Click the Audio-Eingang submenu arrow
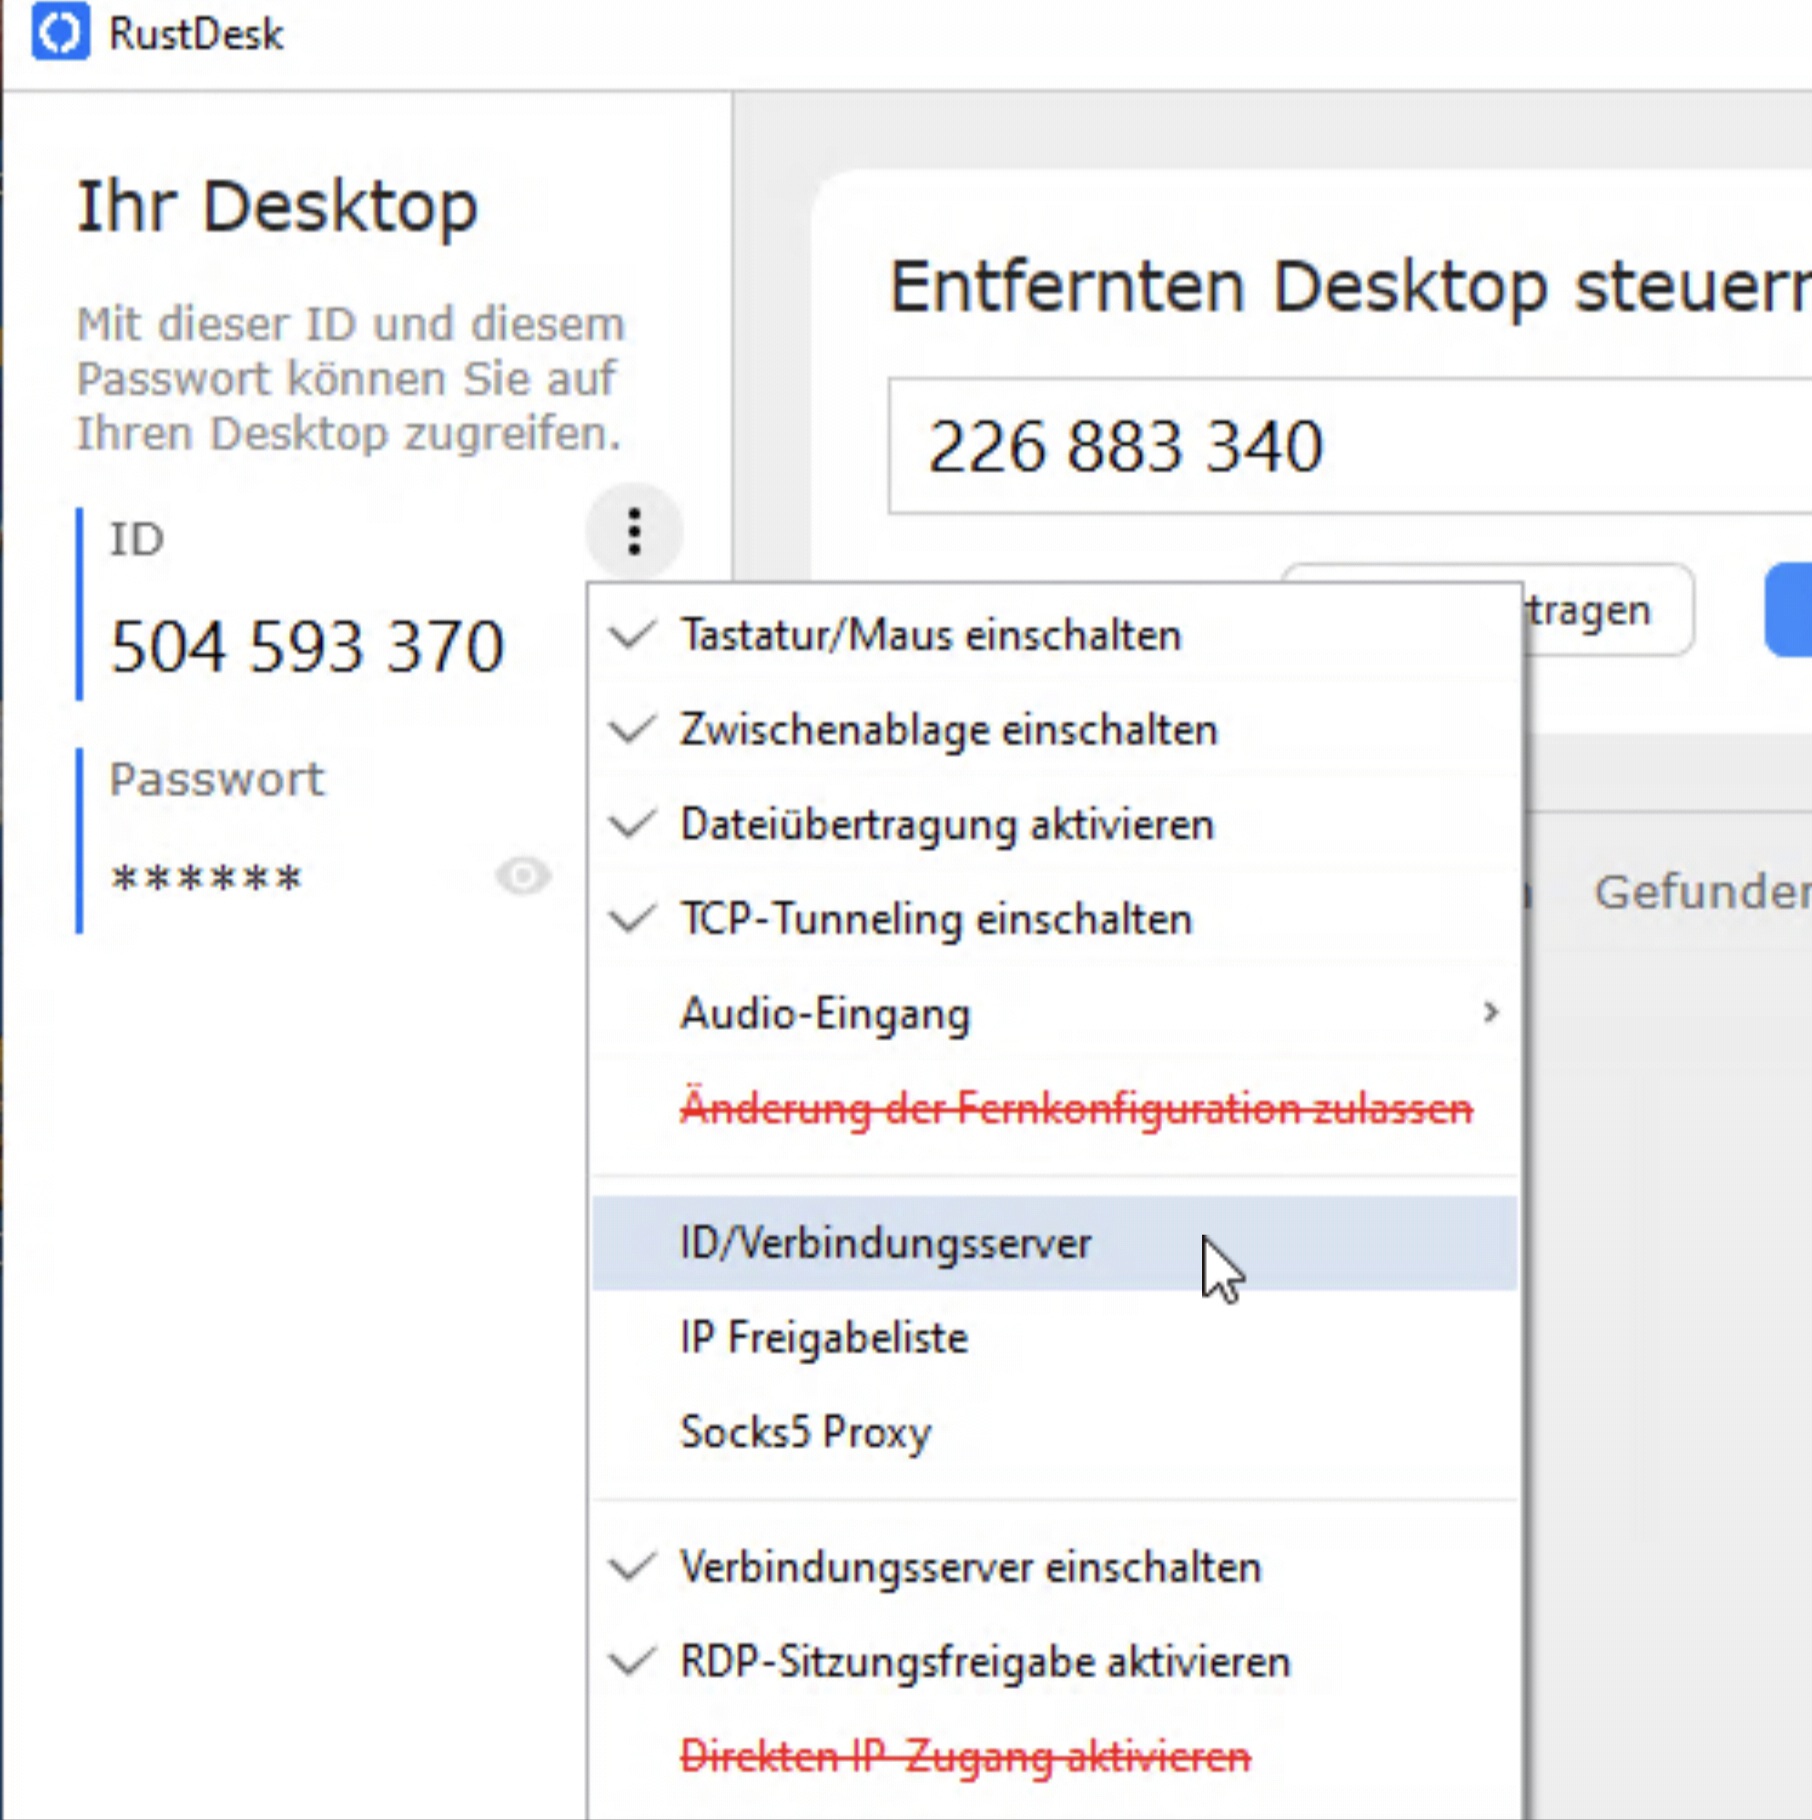This screenshot has width=1812, height=1820. (1490, 1013)
